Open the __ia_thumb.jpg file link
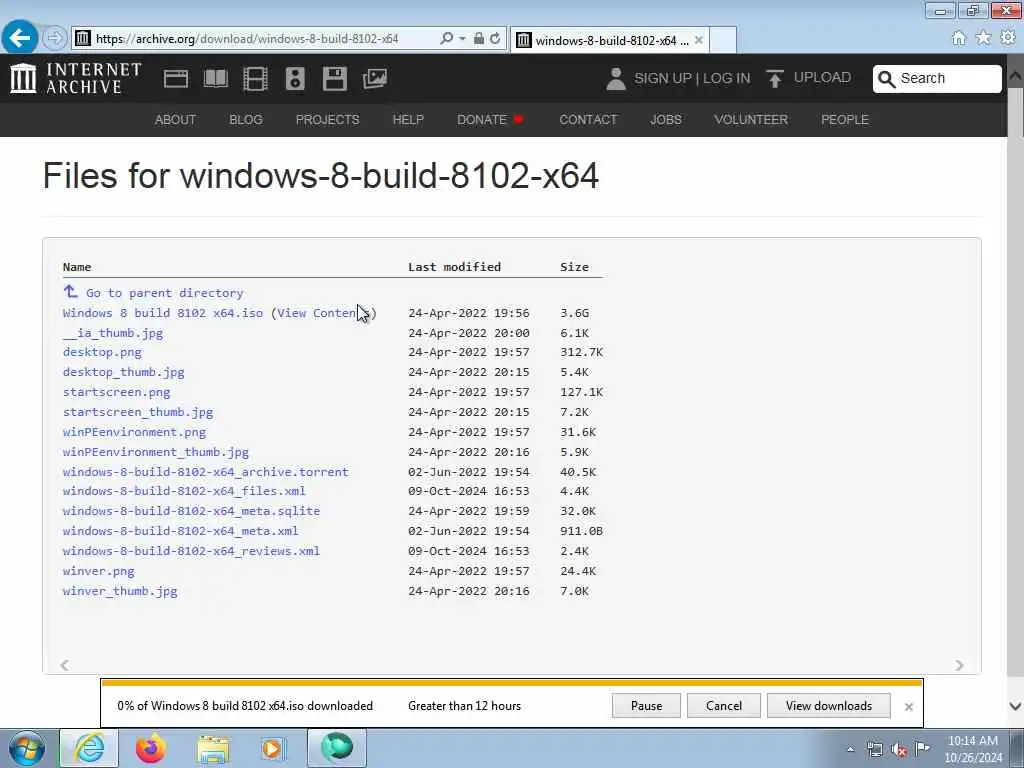1024x768 pixels. 113,333
